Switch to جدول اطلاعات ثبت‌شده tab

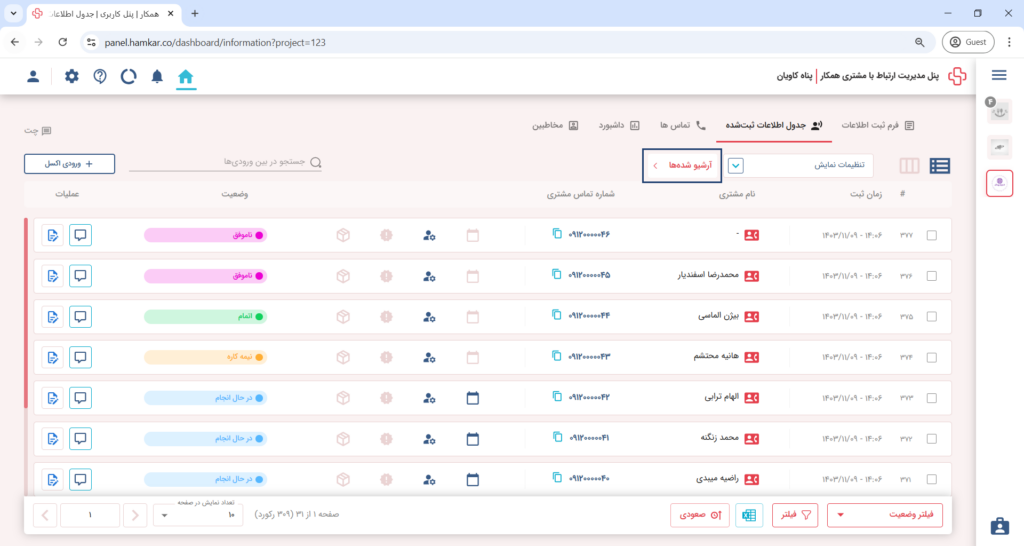(x=774, y=125)
